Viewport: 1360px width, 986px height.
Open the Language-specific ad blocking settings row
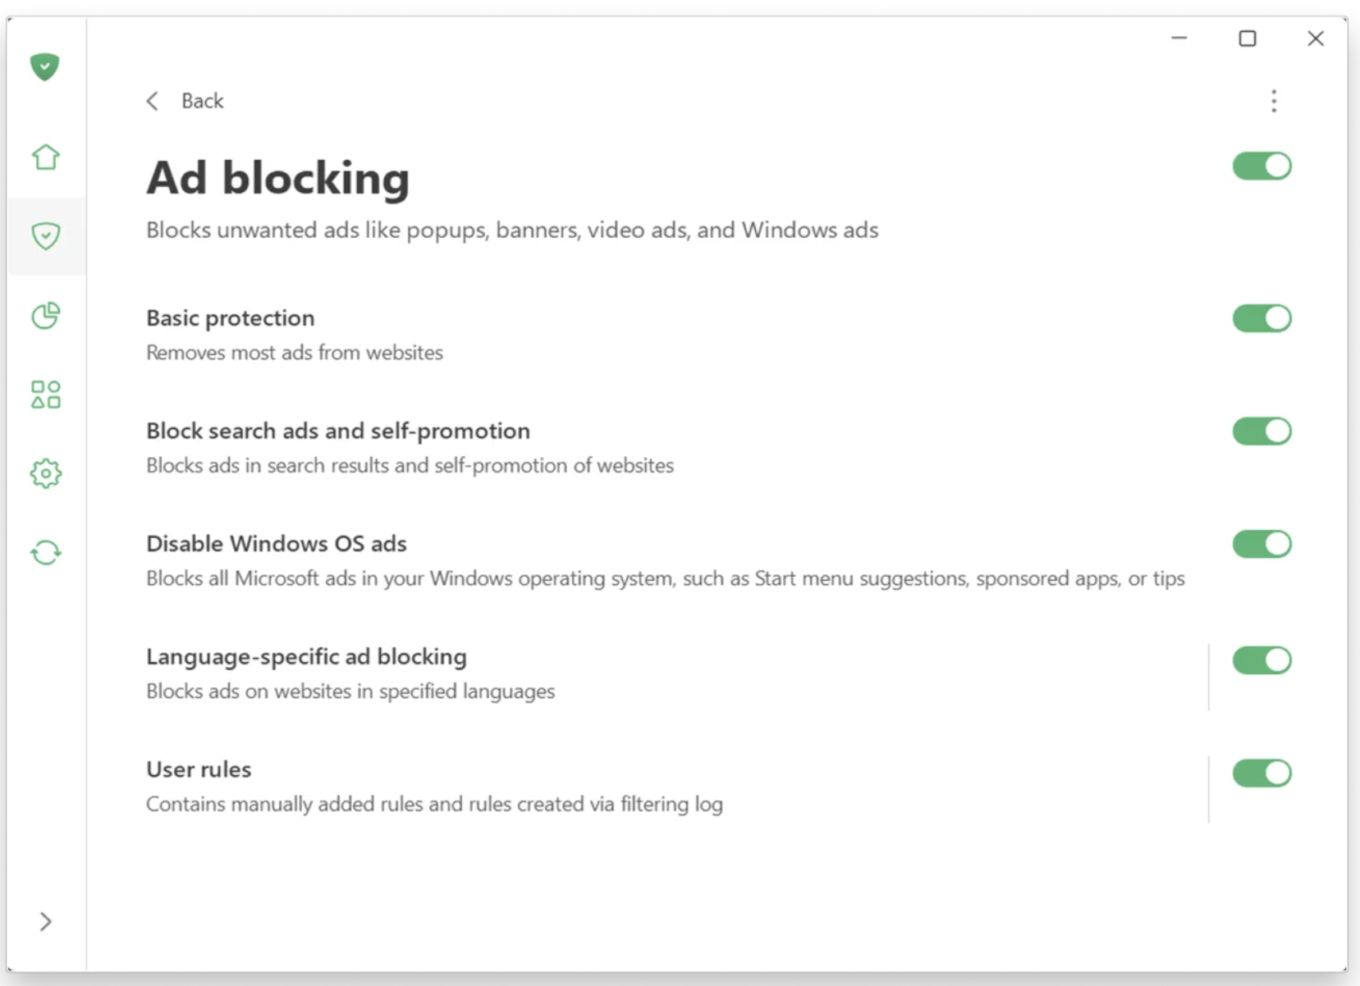(x=676, y=673)
